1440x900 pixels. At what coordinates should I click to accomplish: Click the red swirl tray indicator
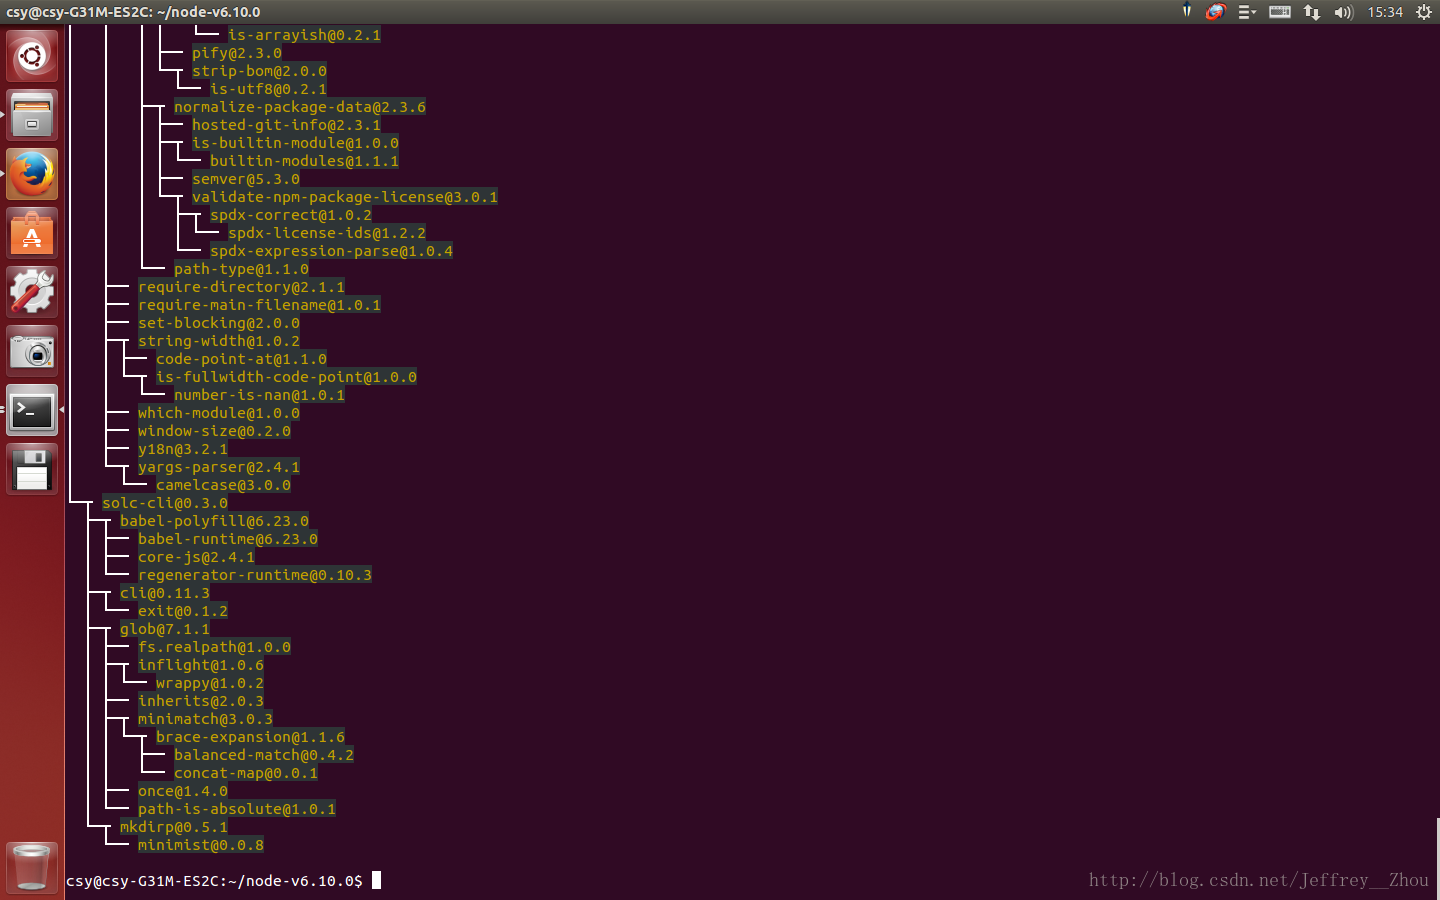1215,12
